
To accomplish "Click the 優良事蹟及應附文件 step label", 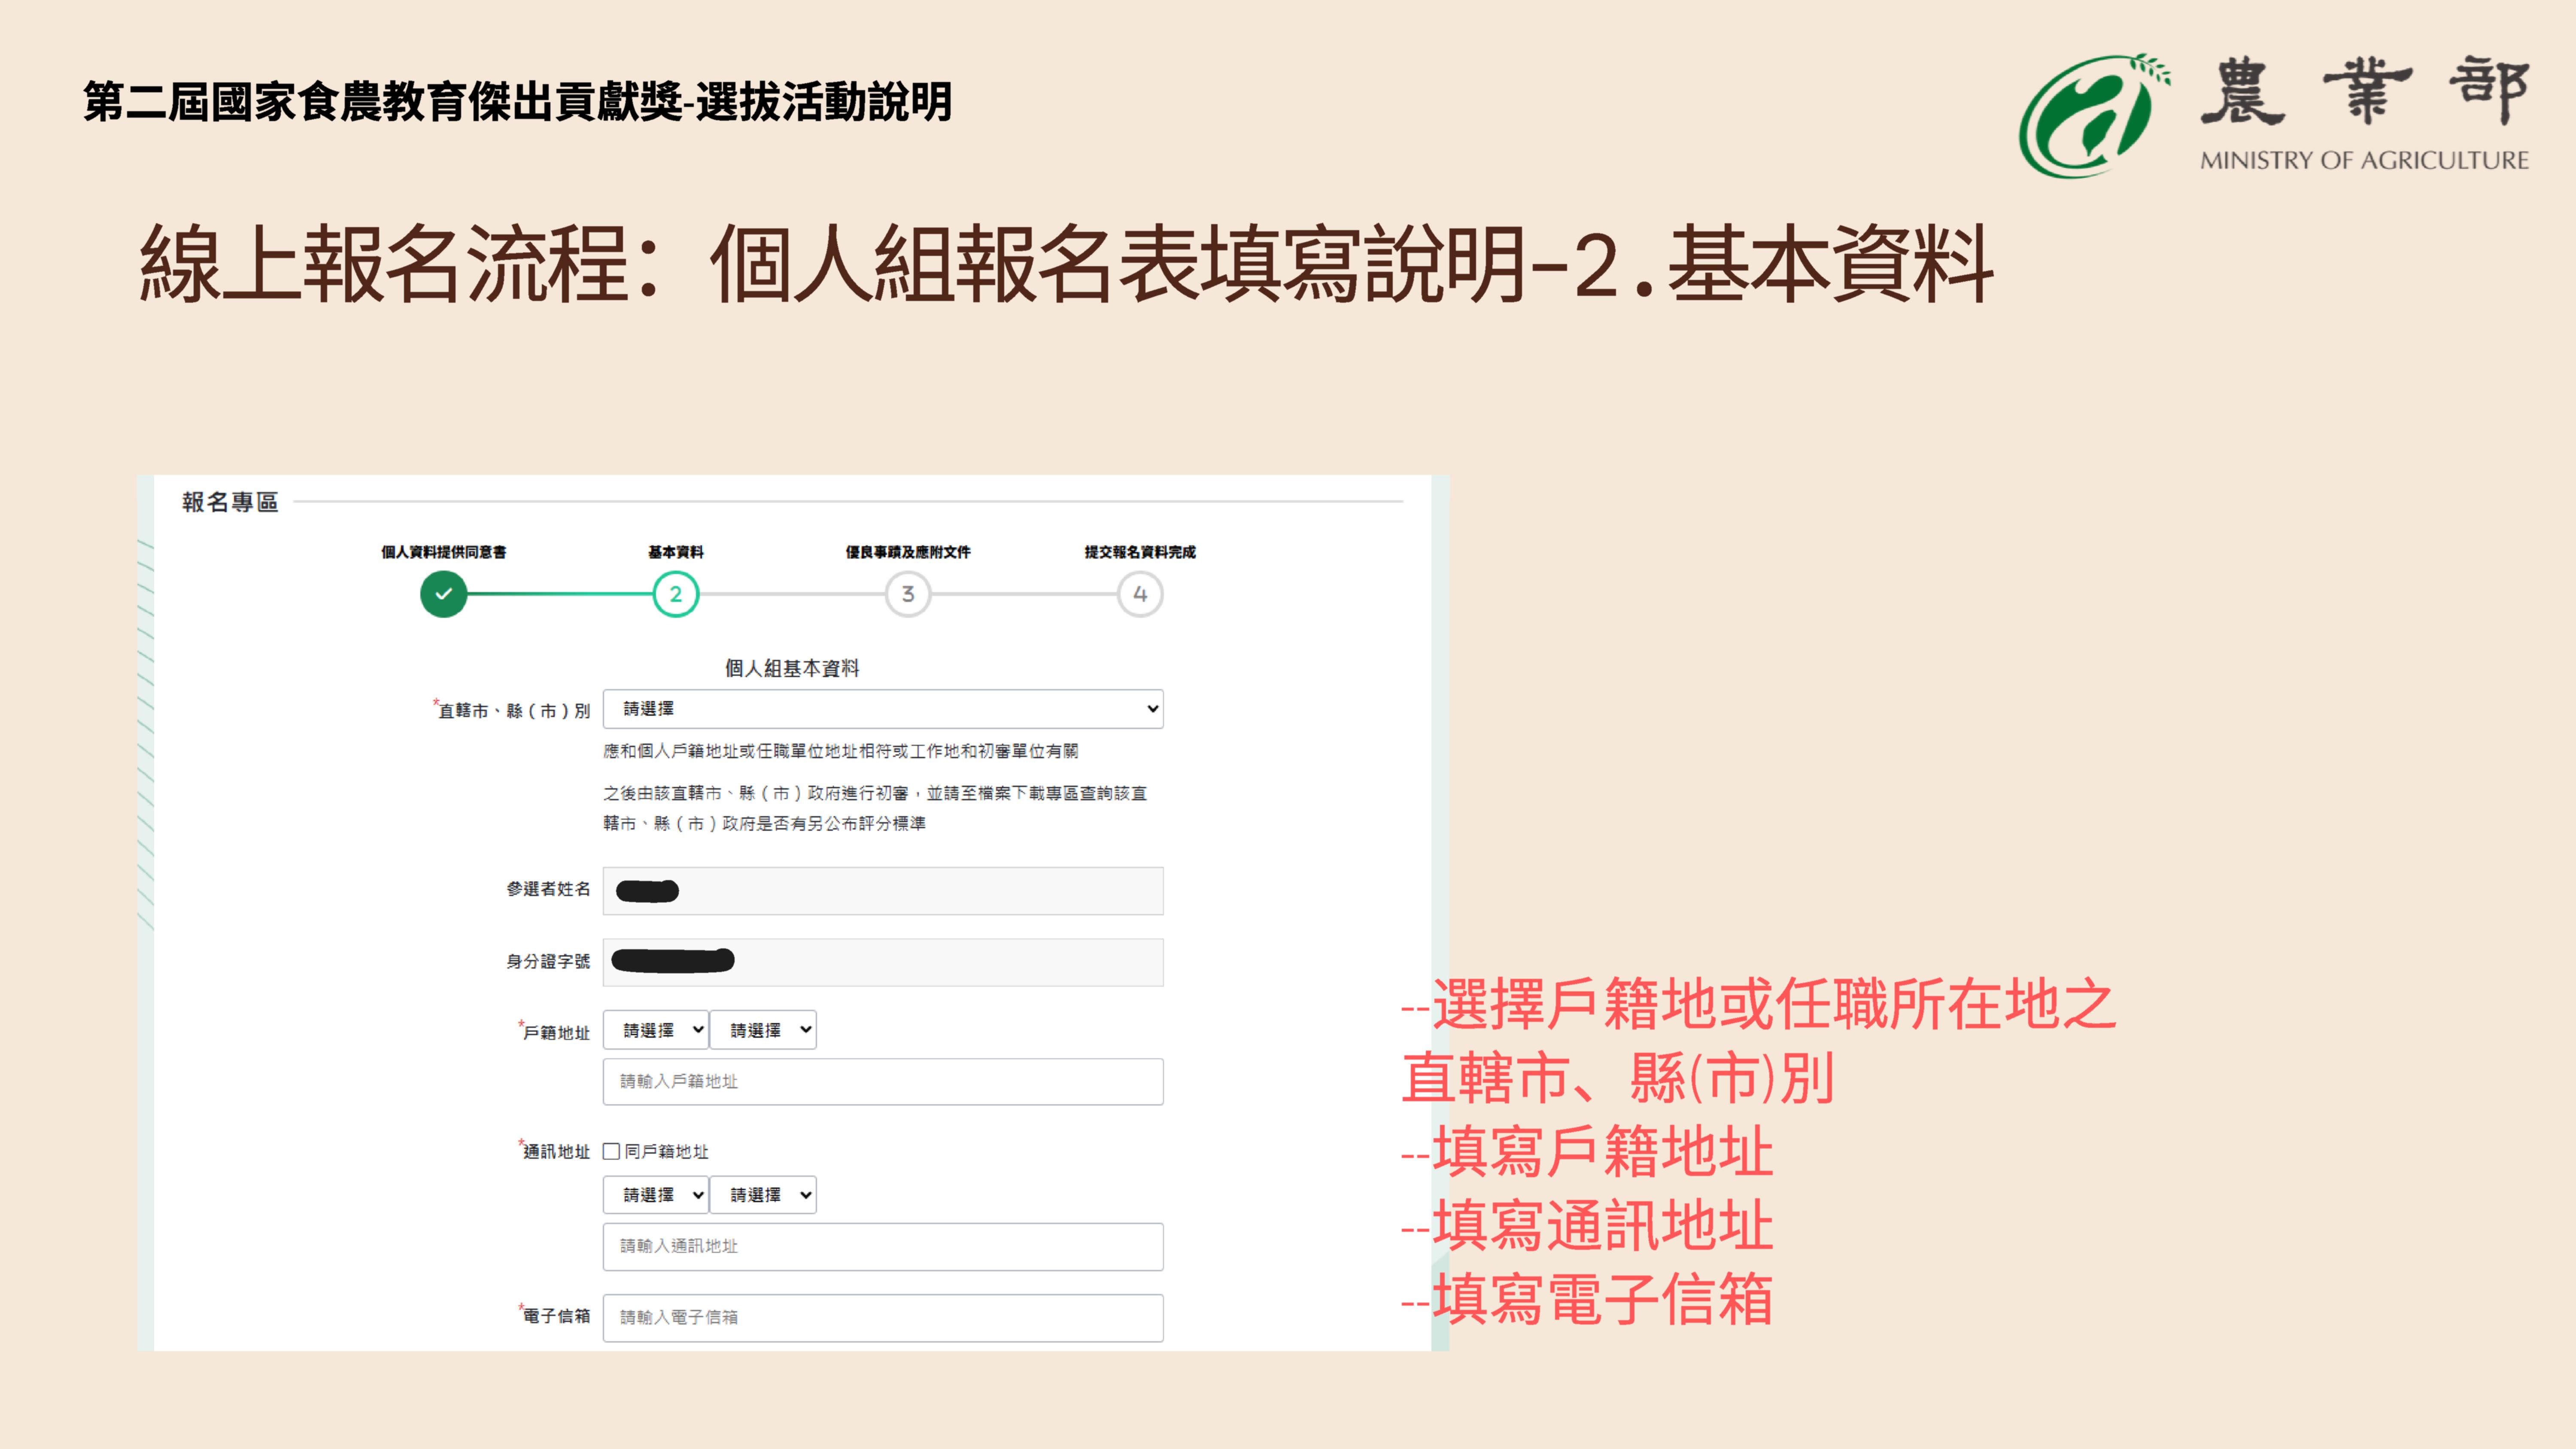I will click(x=907, y=552).
